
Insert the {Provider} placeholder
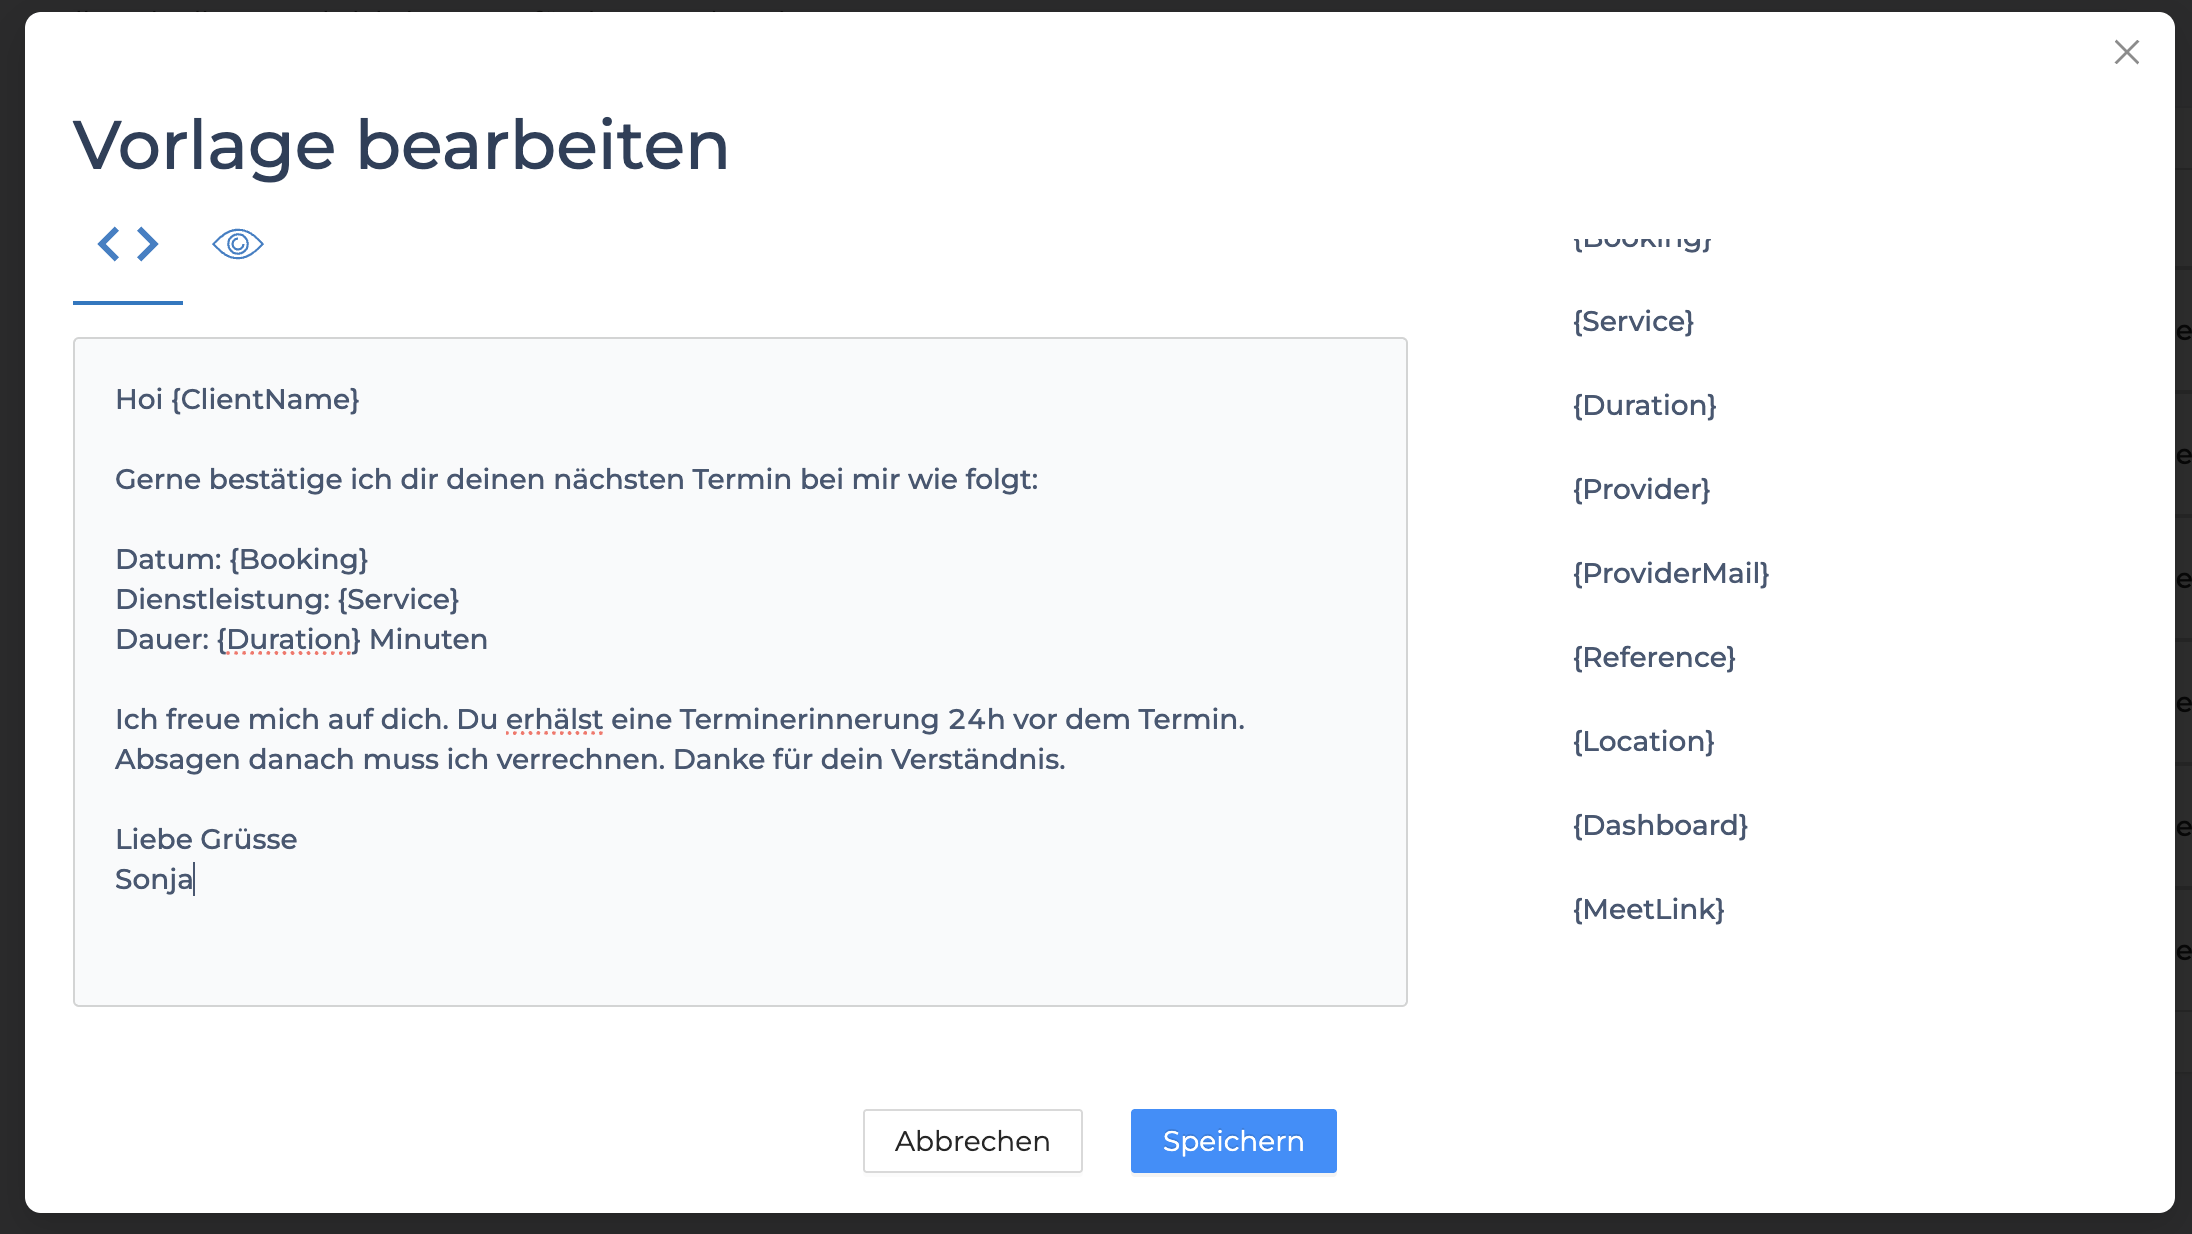click(x=1641, y=490)
